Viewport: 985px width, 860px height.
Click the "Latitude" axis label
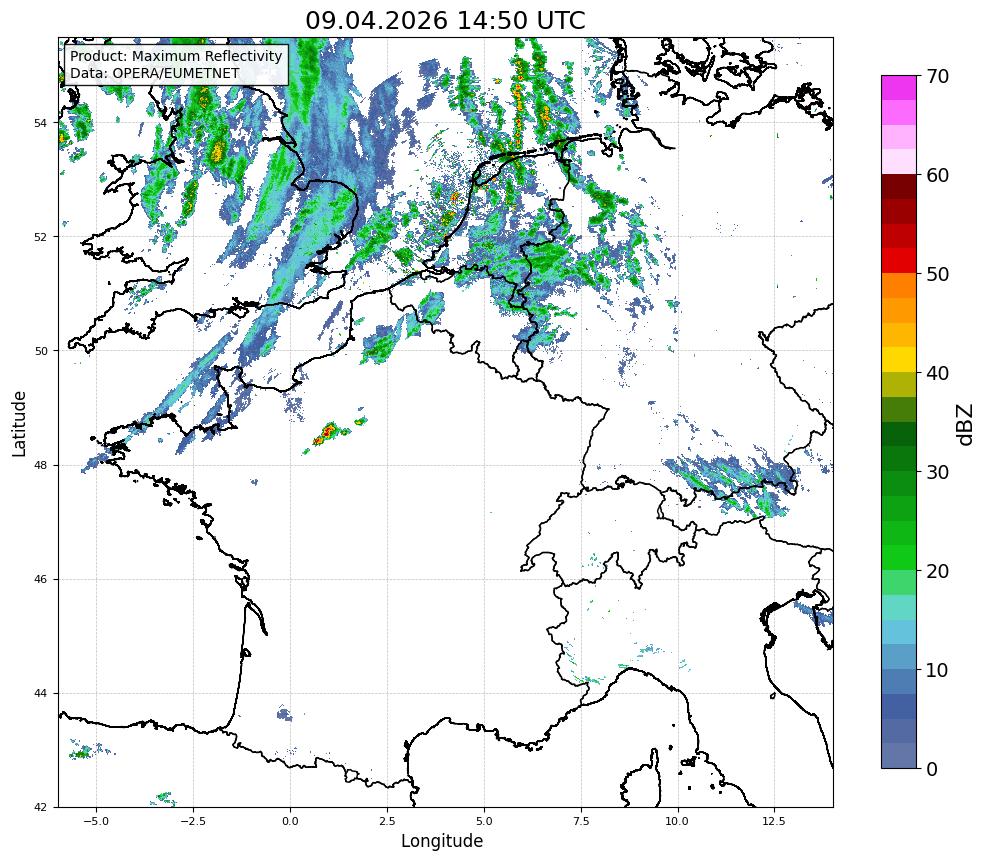click(x=19, y=423)
